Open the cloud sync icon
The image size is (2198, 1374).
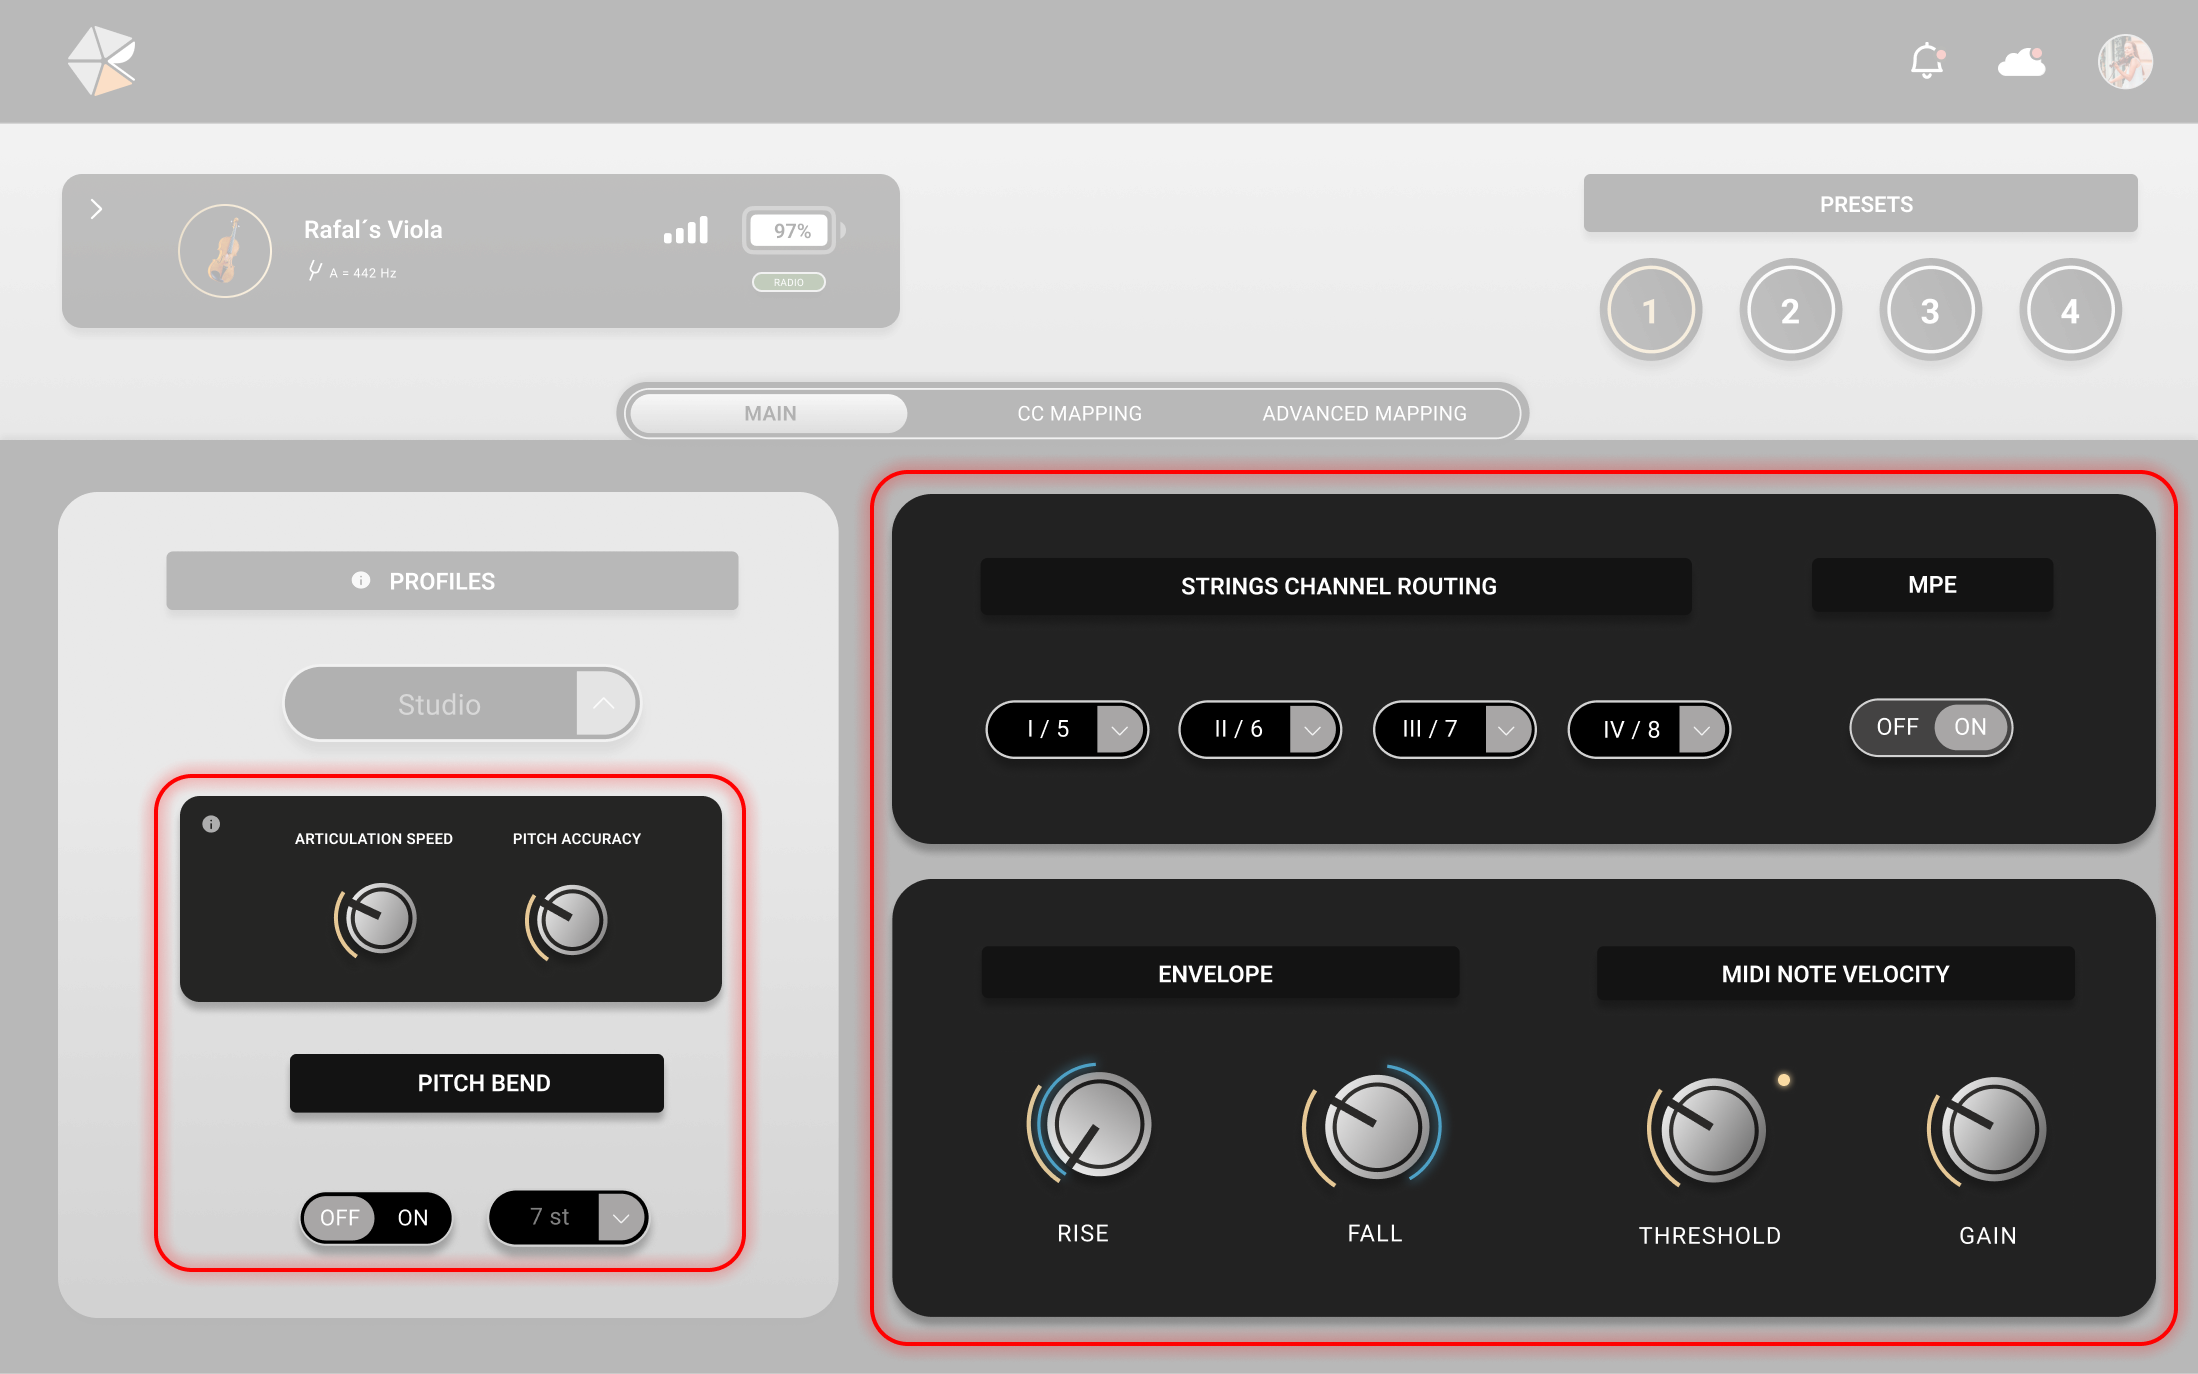pyautogui.click(x=2021, y=62)
